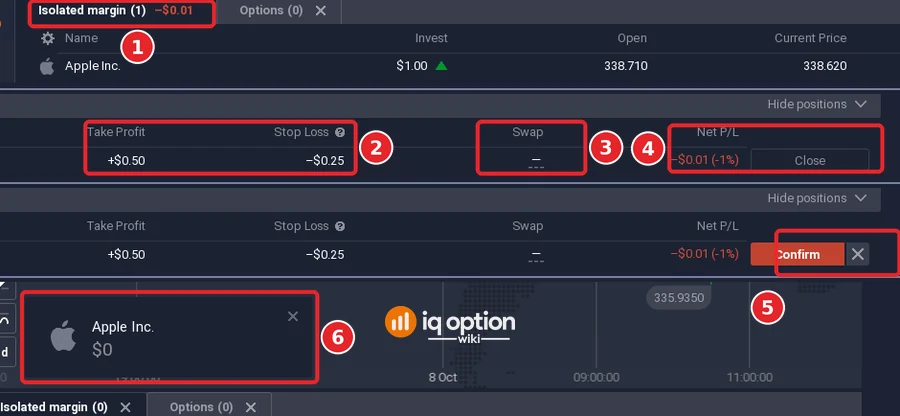Screen dimensions: 900x416
Task: Click the Swap header in the Confirm-button panel
Action: (527, 226)
